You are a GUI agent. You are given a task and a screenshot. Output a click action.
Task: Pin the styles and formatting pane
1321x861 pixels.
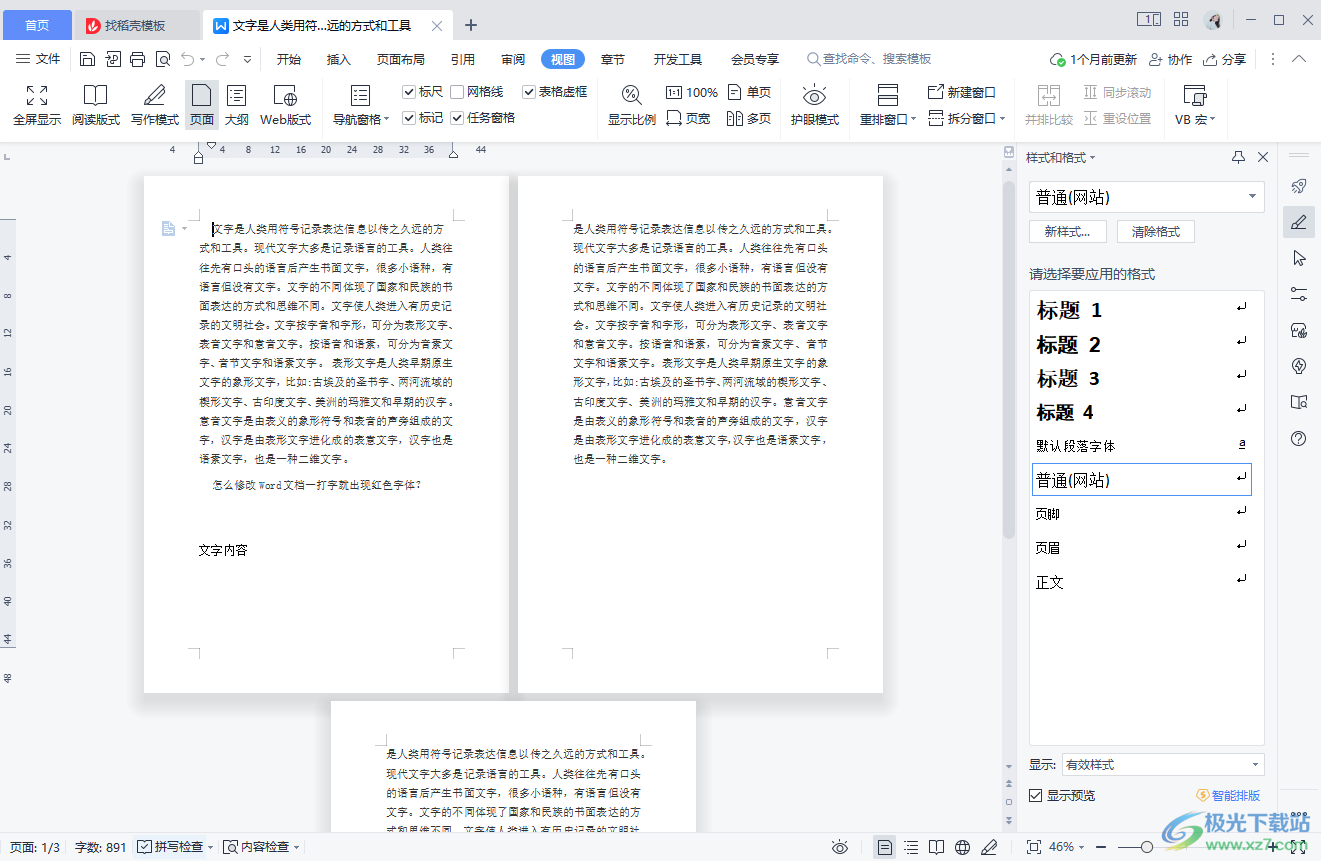pos(1238,157)
